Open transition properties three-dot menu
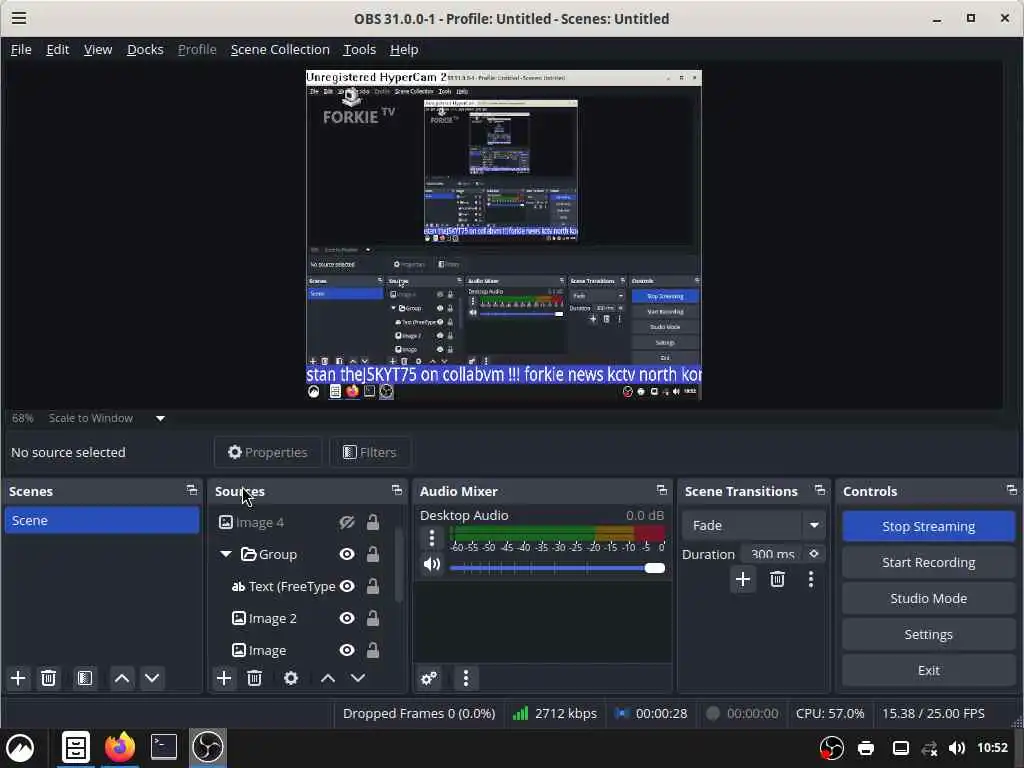 coord(811,579)
